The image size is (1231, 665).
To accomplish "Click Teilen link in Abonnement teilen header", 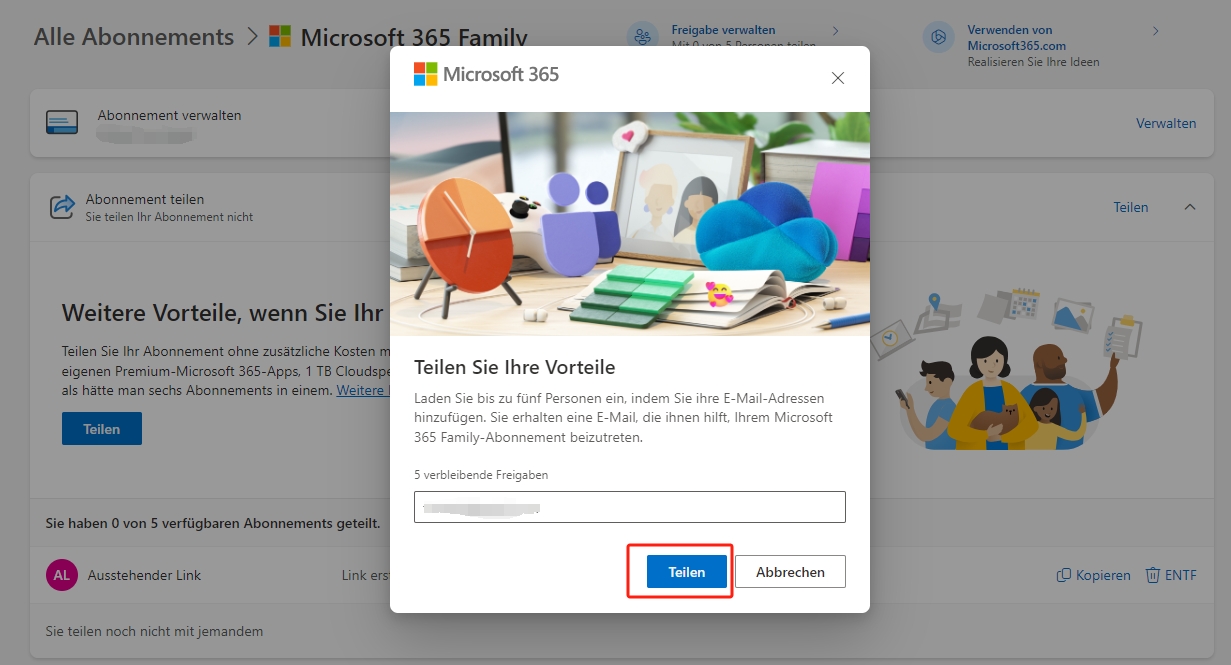I will [1130, 207].
